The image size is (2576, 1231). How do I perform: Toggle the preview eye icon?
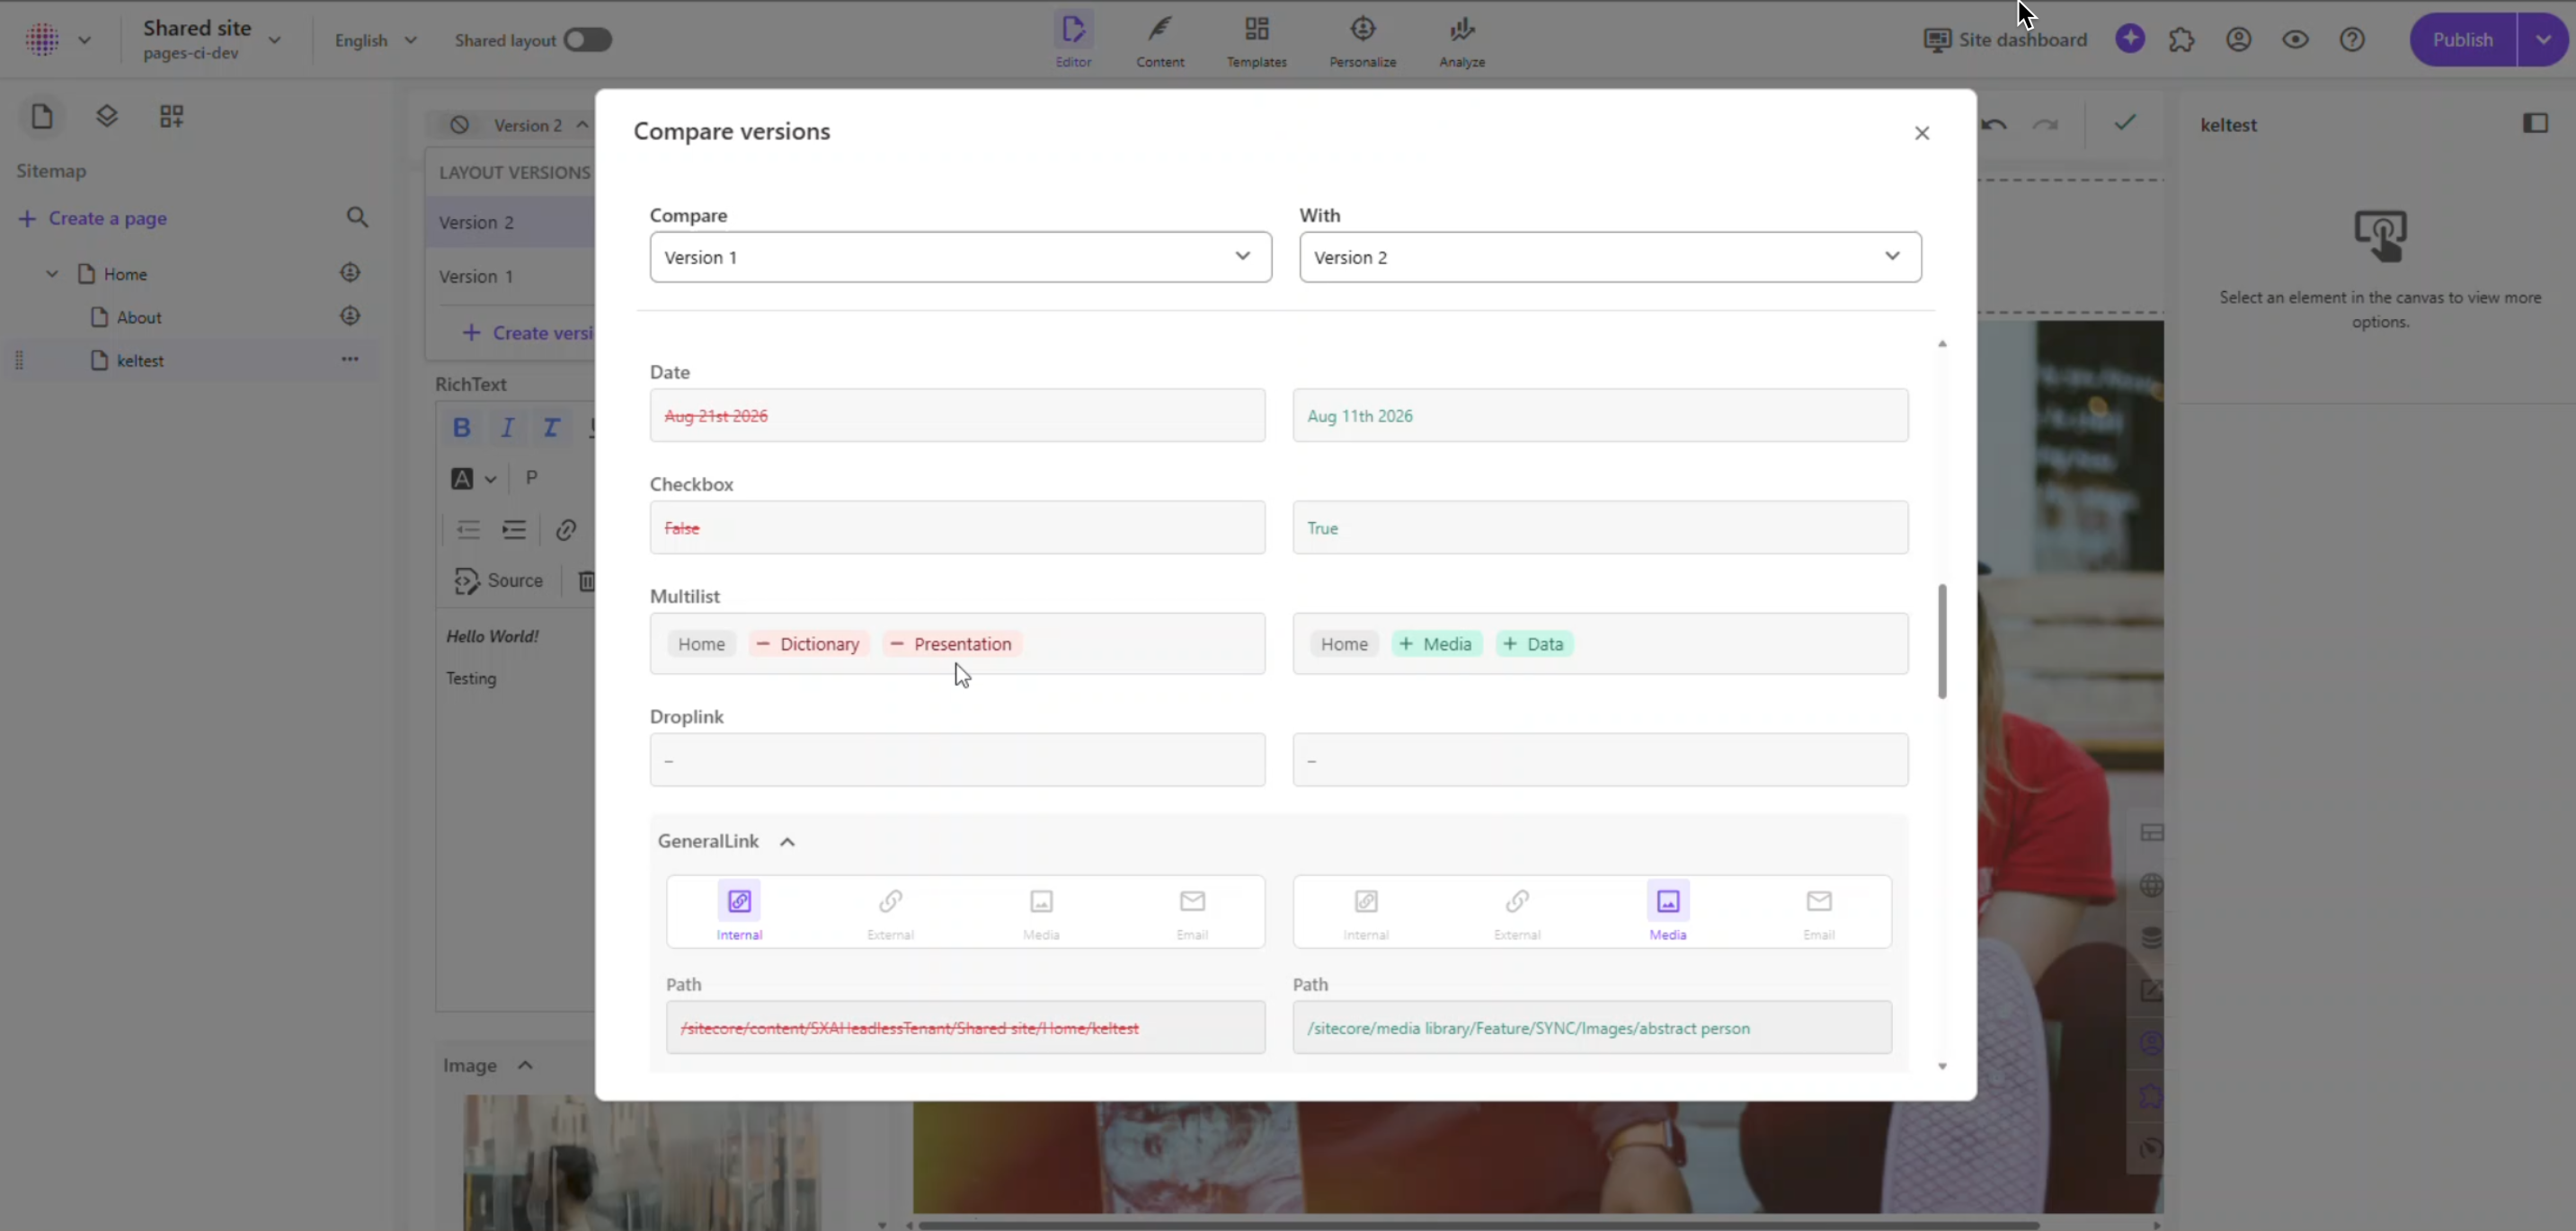point(2295,40)
